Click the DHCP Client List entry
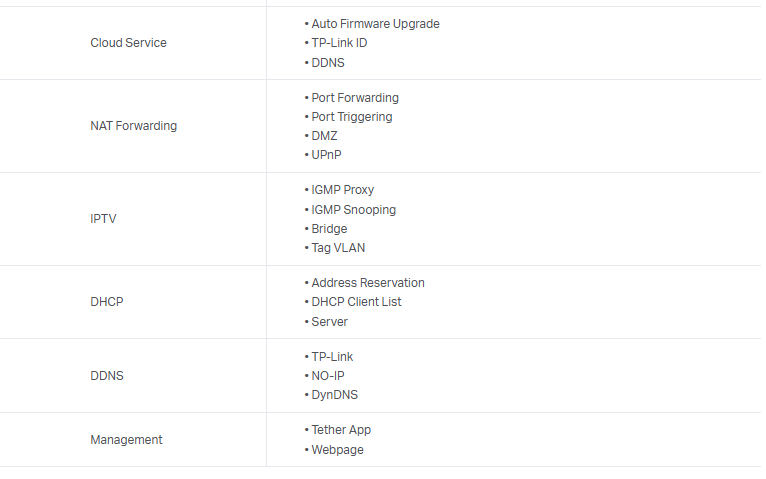This screenshot has width=766, height=479. 356,302
